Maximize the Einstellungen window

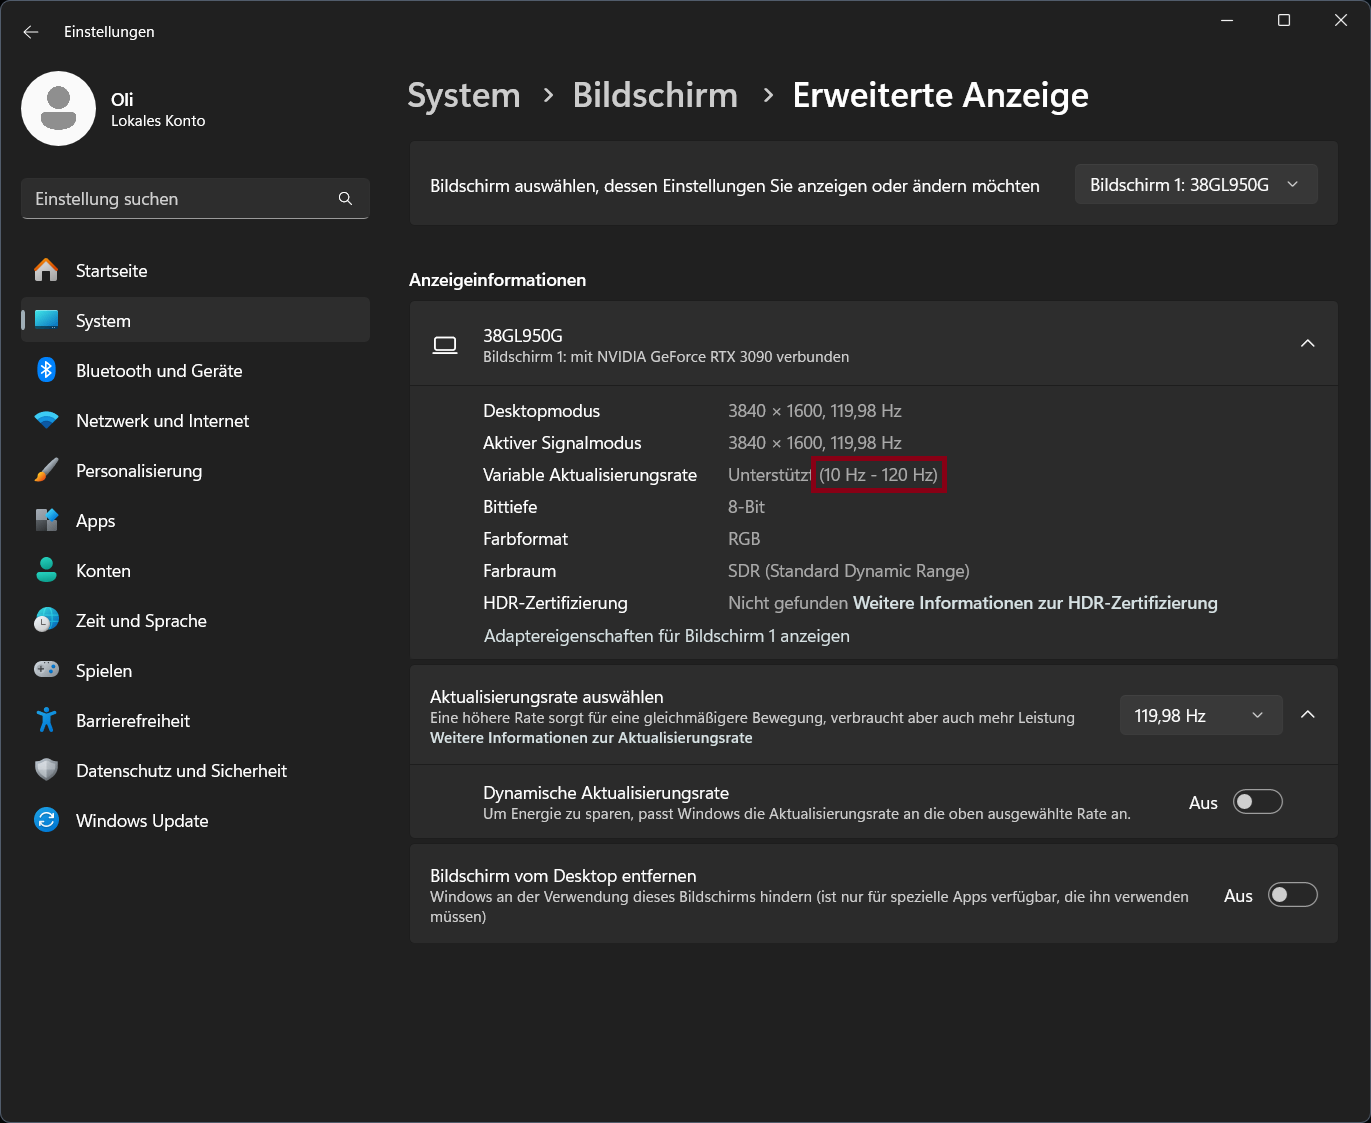(x=1284, y=20)
